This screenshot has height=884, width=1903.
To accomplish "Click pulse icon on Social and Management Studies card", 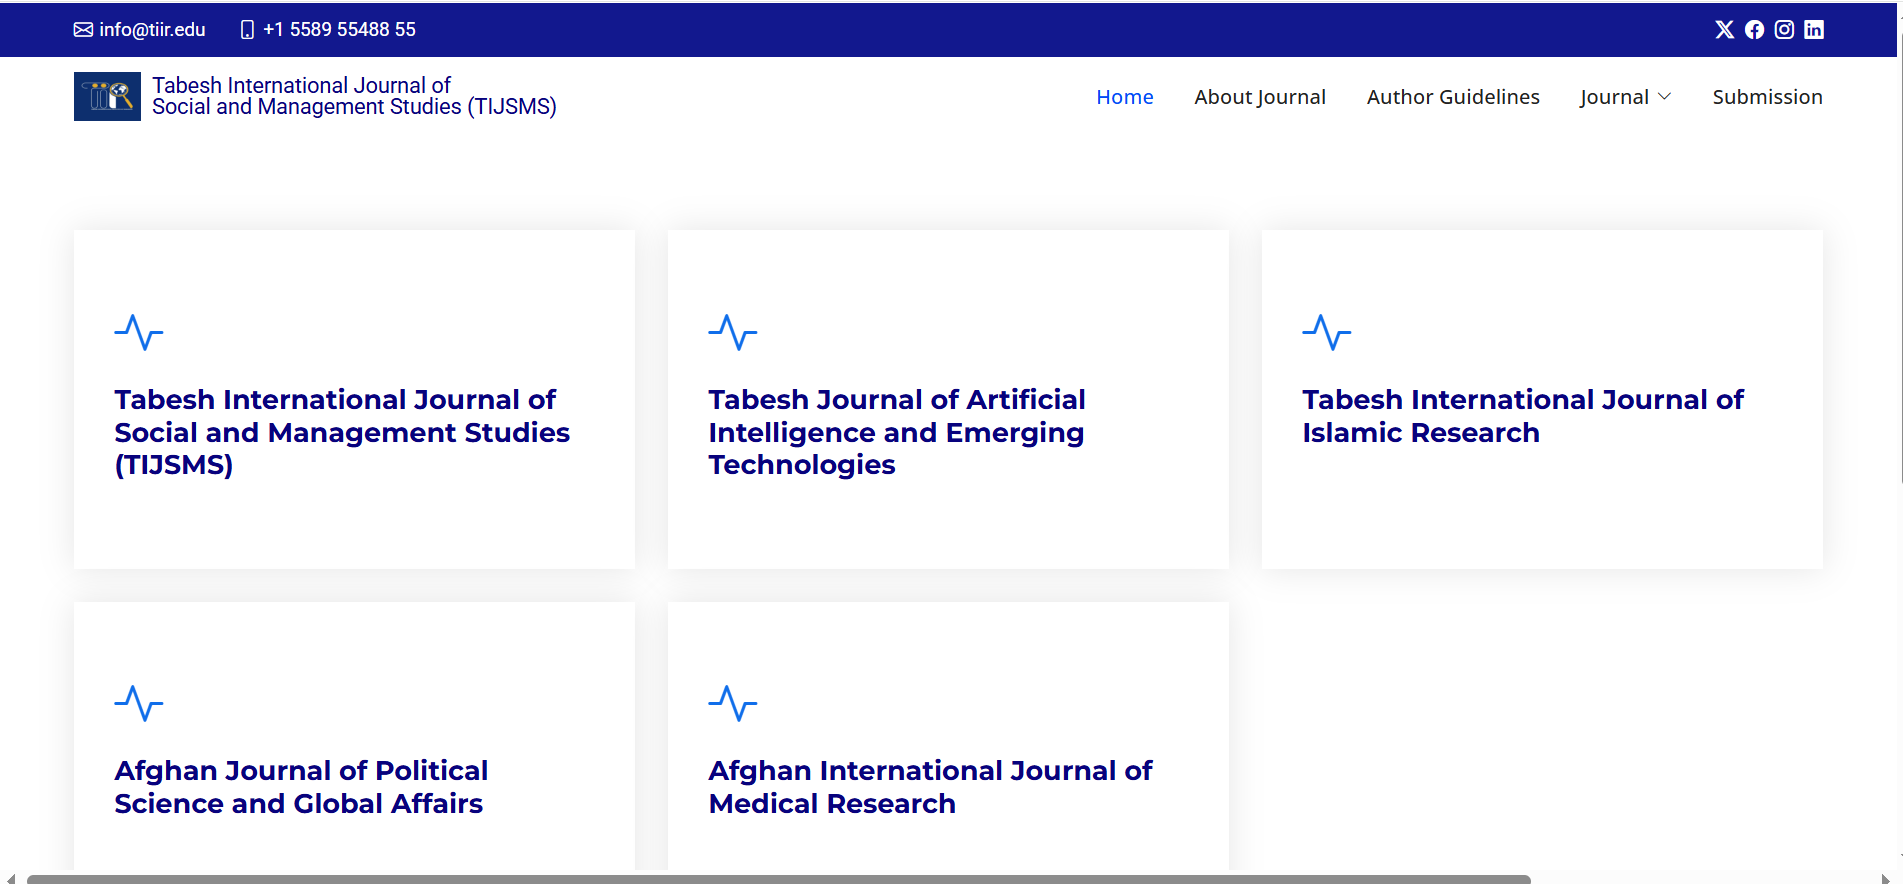I will [x=139, y=332].
